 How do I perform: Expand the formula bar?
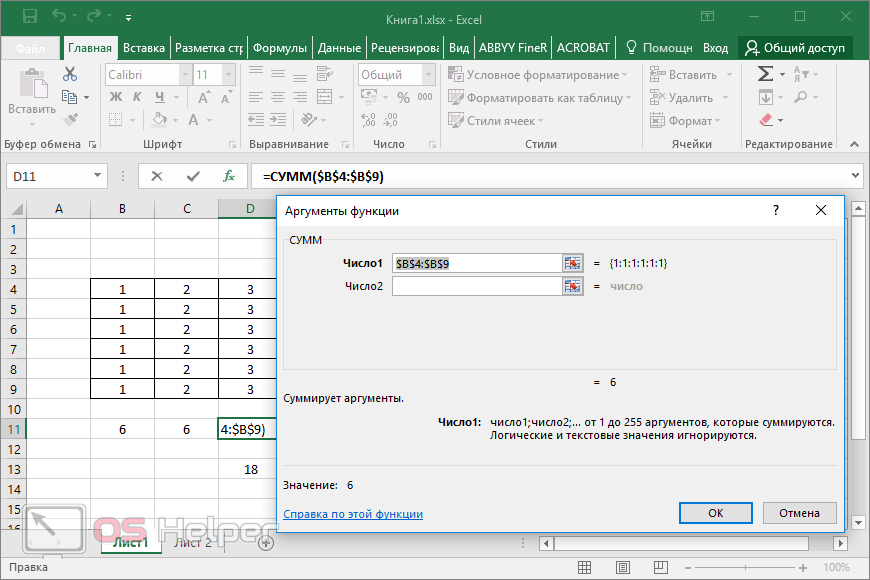(x=854, y=176)
